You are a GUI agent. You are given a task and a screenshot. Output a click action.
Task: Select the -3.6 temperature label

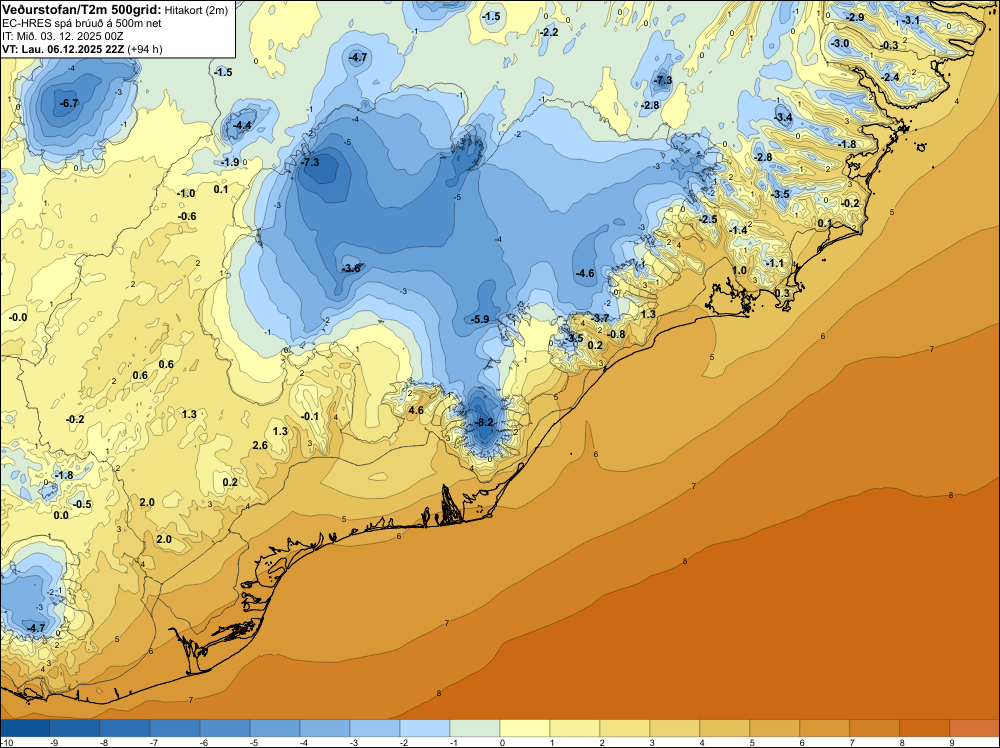(351, 268)
